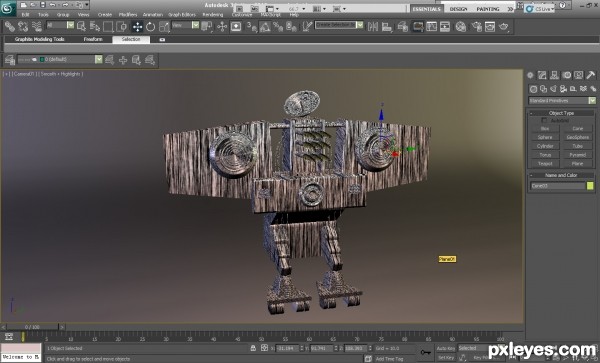
Task: Activate Bind to Space Warp tool
Action: pyautogui.click(x=37, y=26)
